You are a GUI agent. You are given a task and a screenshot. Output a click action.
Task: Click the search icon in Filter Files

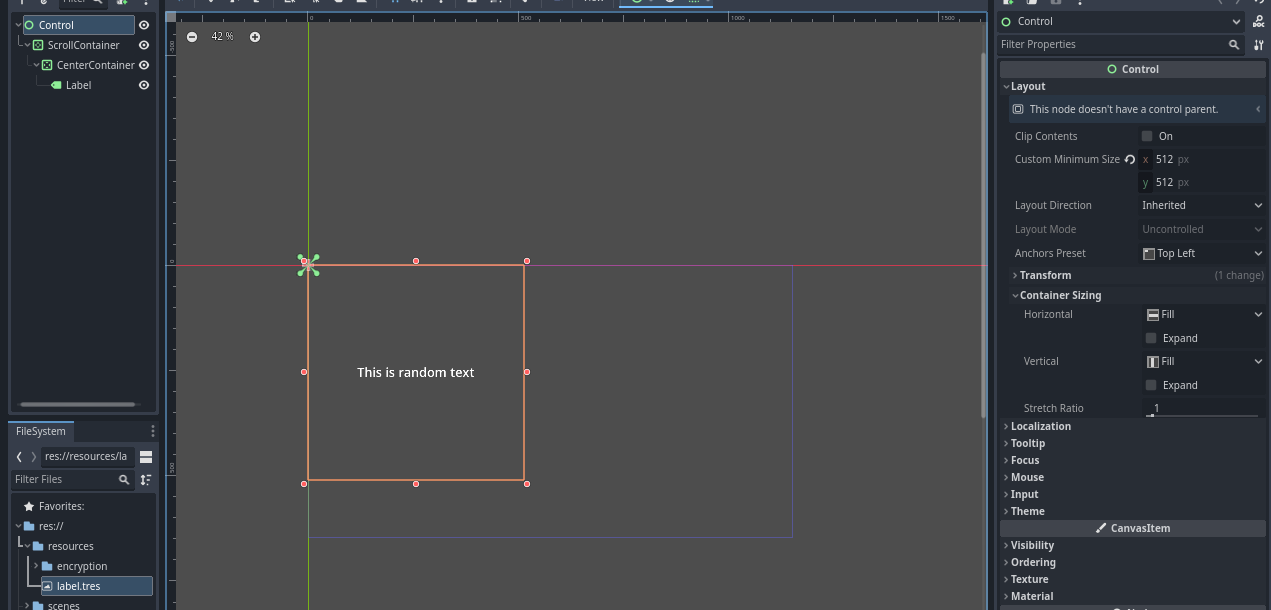coord(124,480)
